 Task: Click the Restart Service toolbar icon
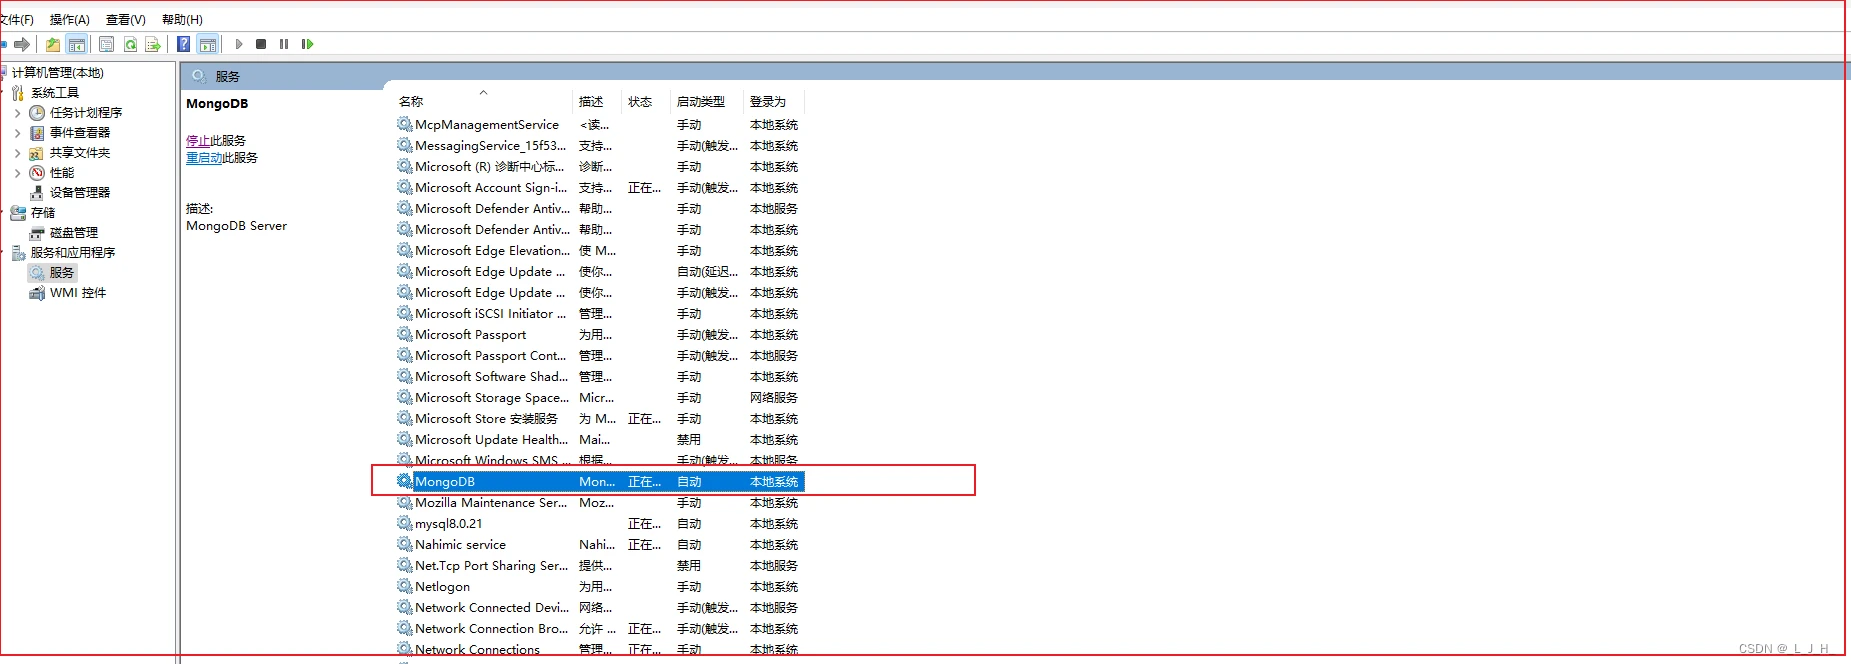[307, 44]
